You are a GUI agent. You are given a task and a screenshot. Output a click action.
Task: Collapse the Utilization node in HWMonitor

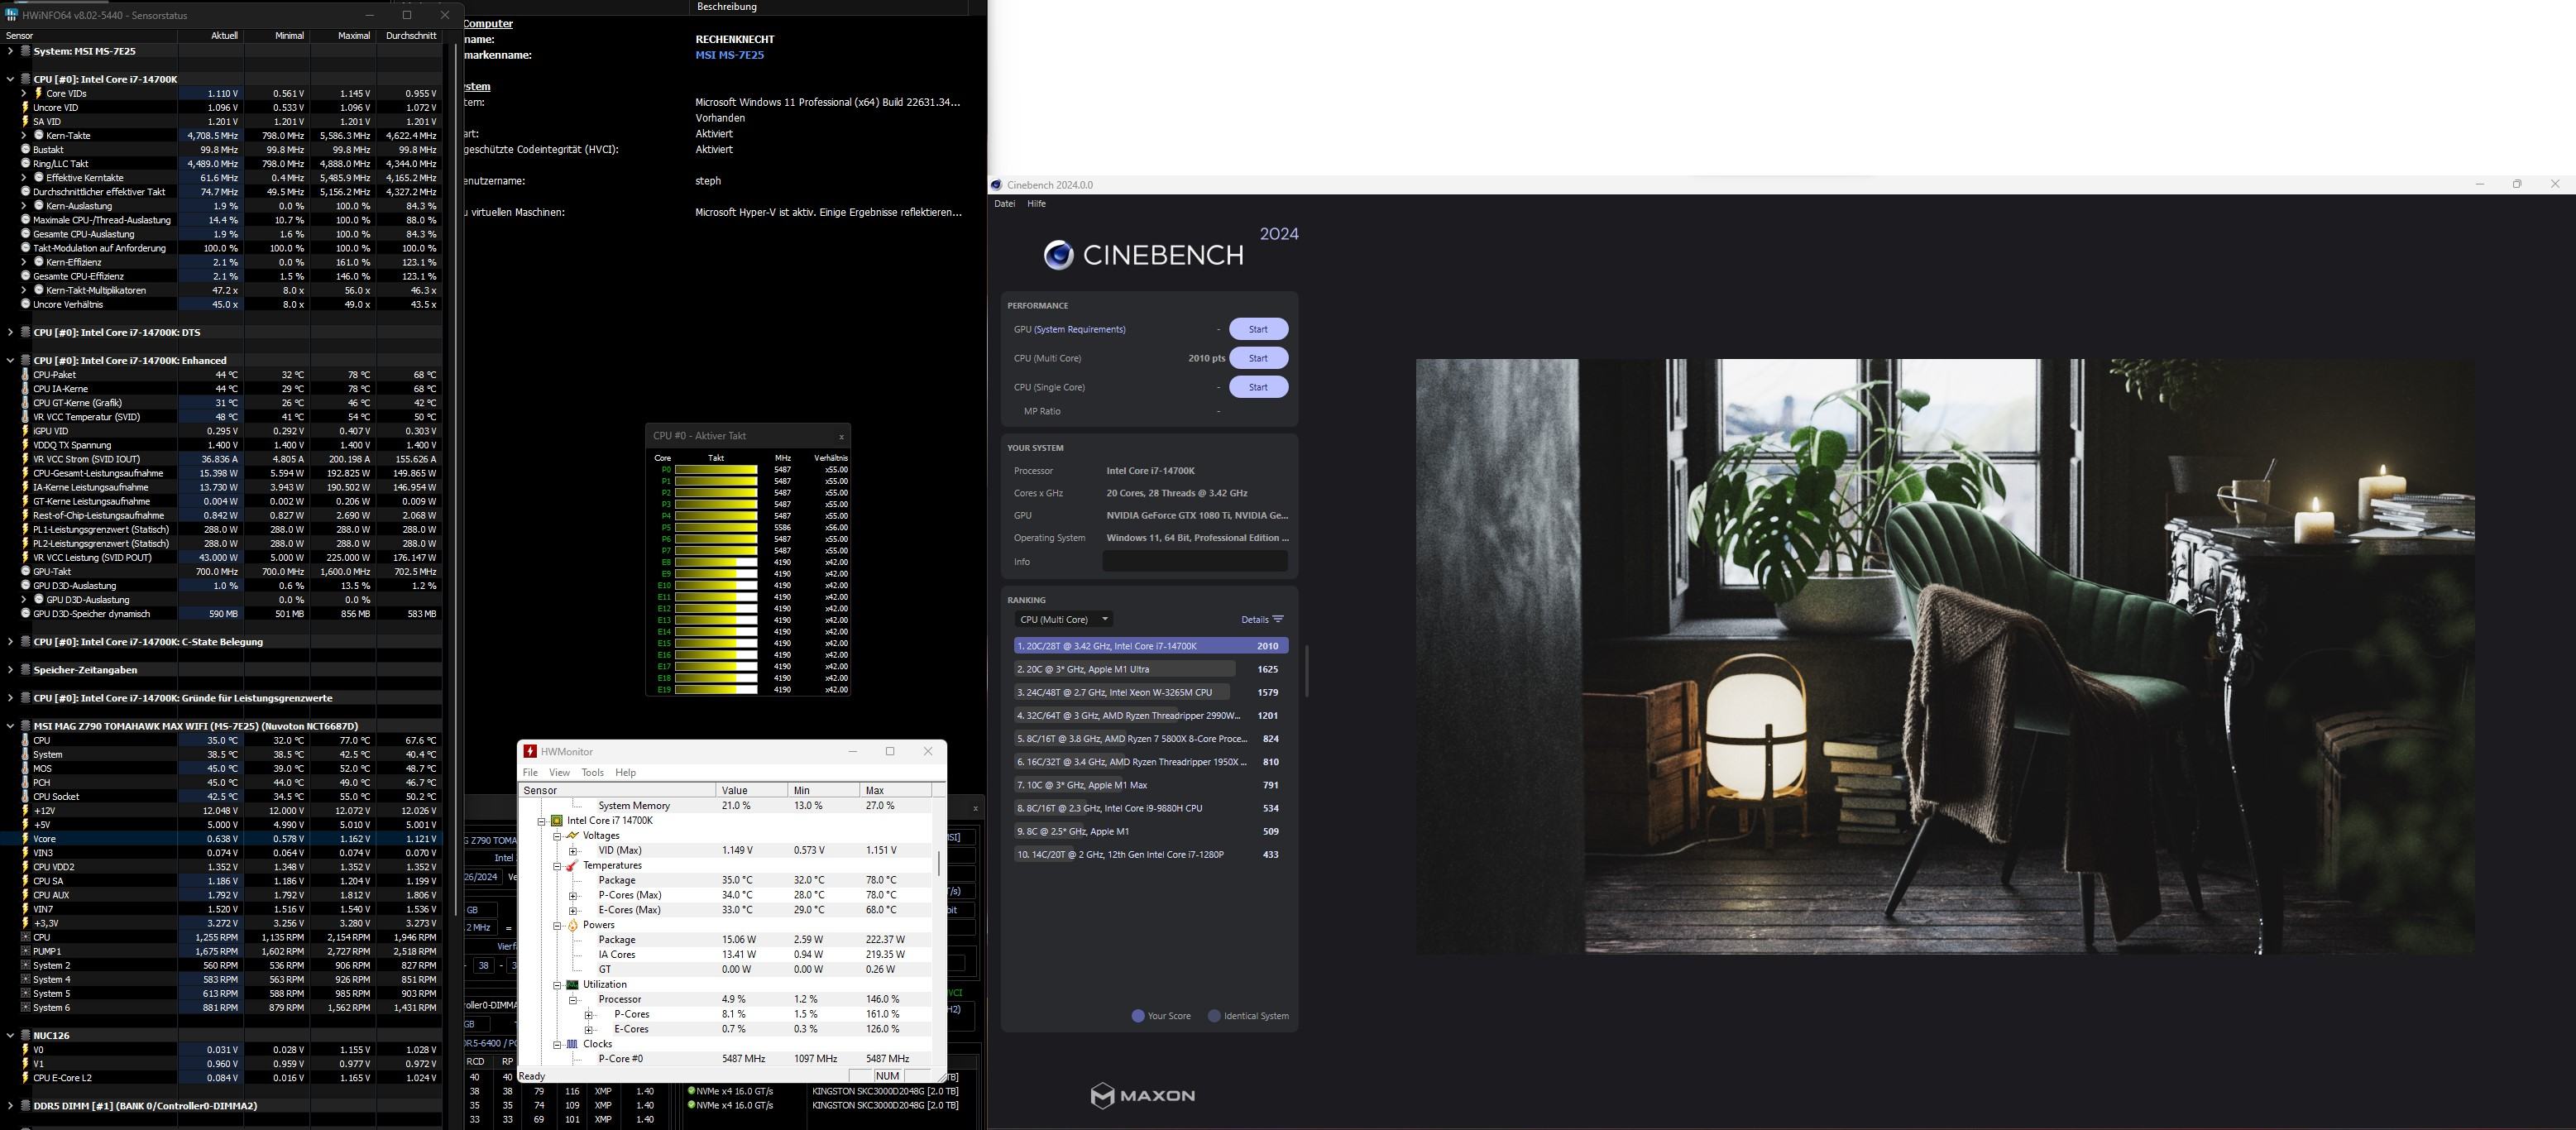click(x=557, y=985)
